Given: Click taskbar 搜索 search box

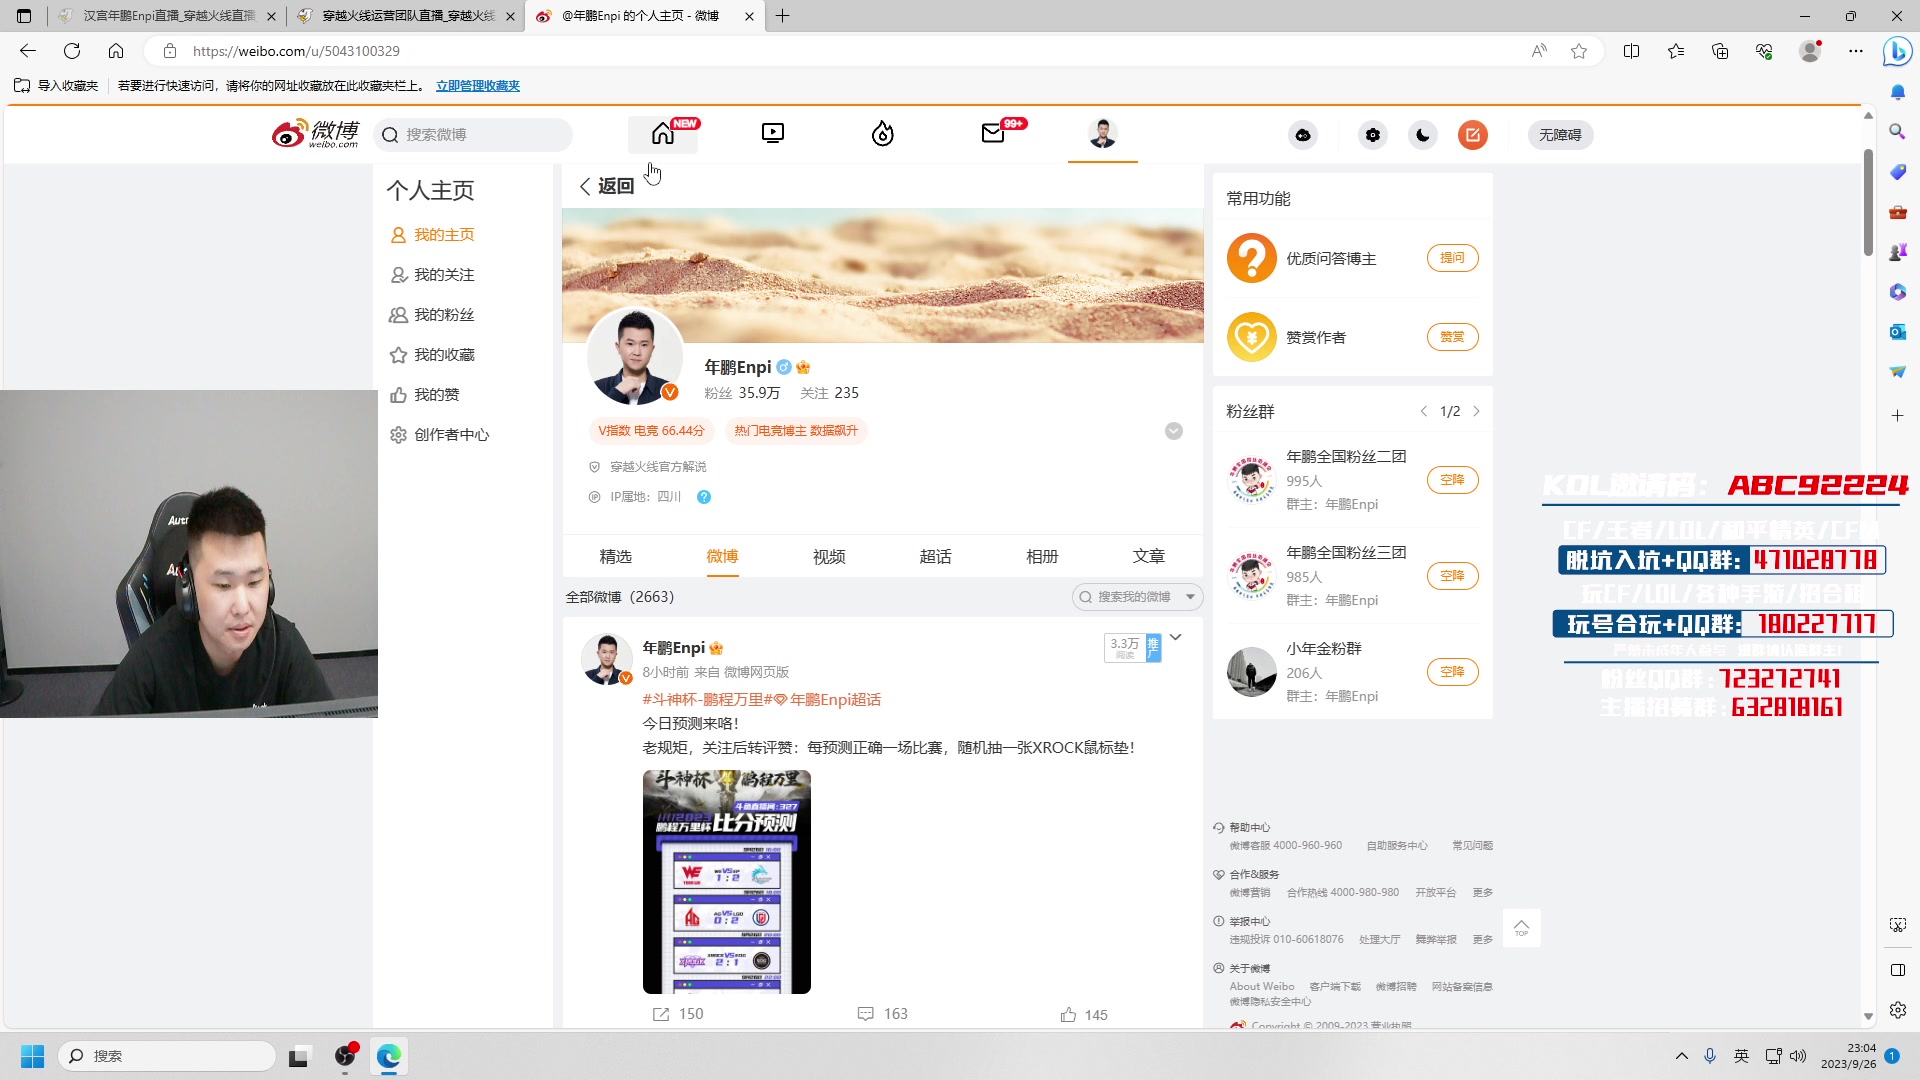Looking at the screenshot, I should [x=167, y=1056].
